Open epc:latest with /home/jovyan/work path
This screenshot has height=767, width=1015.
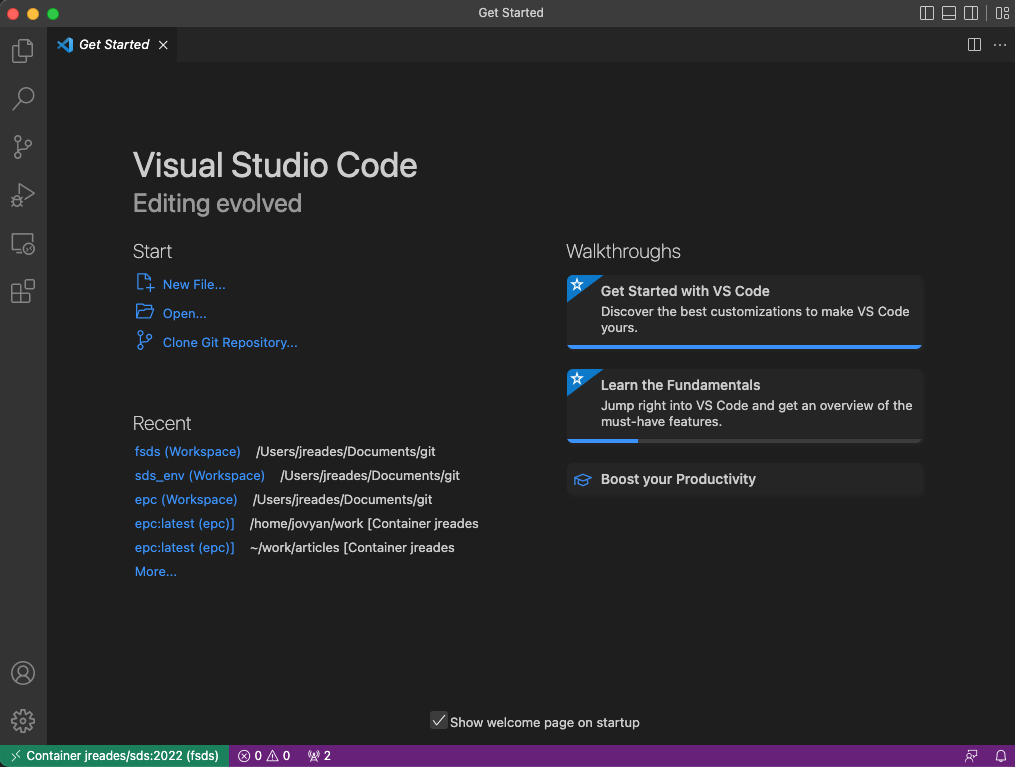pyautogui.click(x=184, y=523)
